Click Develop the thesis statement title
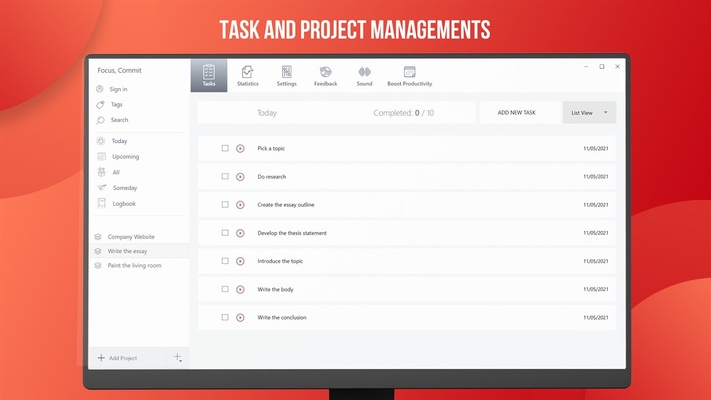This screenshot has width=711, height=400. click(292, 233)
